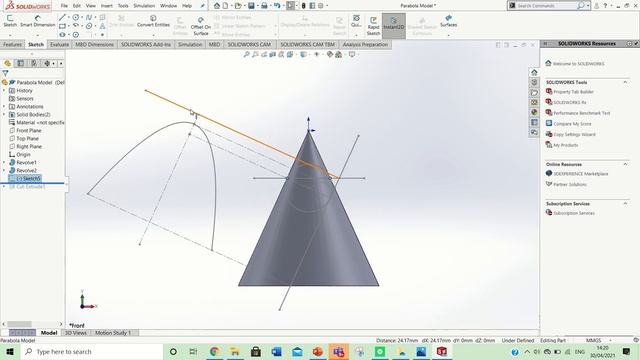The image size is (640, 360).
Task: Collapse the Online Resources section
Action: (x=625, y=164)
